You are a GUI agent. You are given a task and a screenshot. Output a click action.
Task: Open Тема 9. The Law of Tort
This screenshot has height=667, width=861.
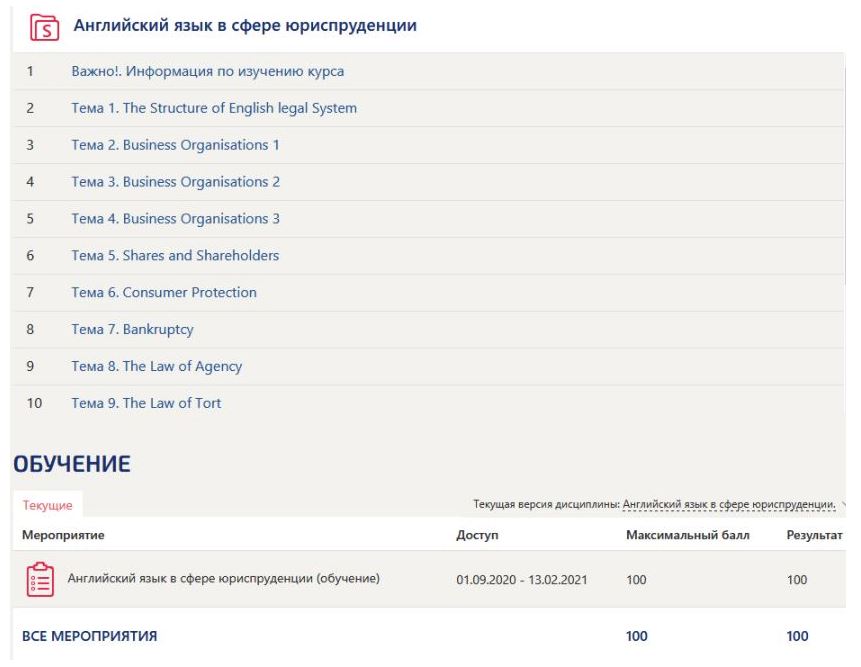tap(146, 404)
